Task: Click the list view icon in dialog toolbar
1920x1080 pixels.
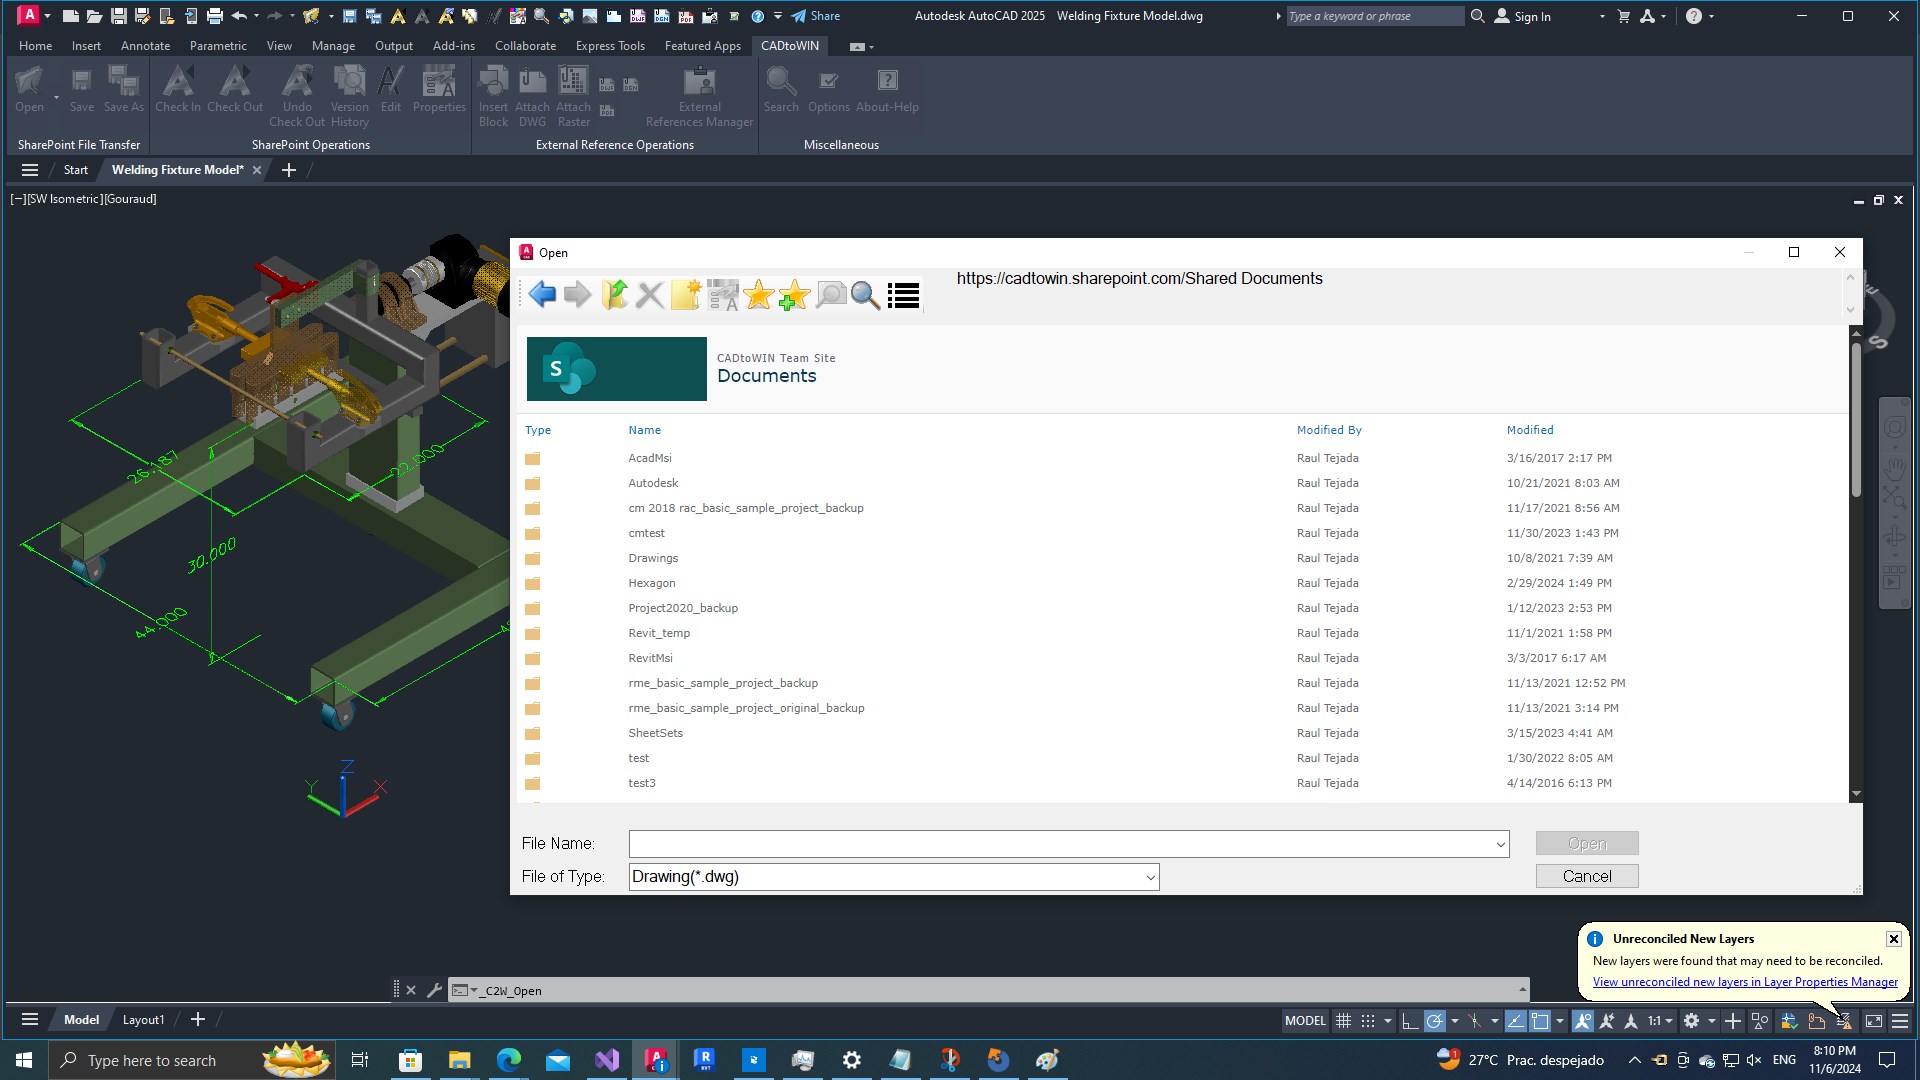Action: click(903, 295)
